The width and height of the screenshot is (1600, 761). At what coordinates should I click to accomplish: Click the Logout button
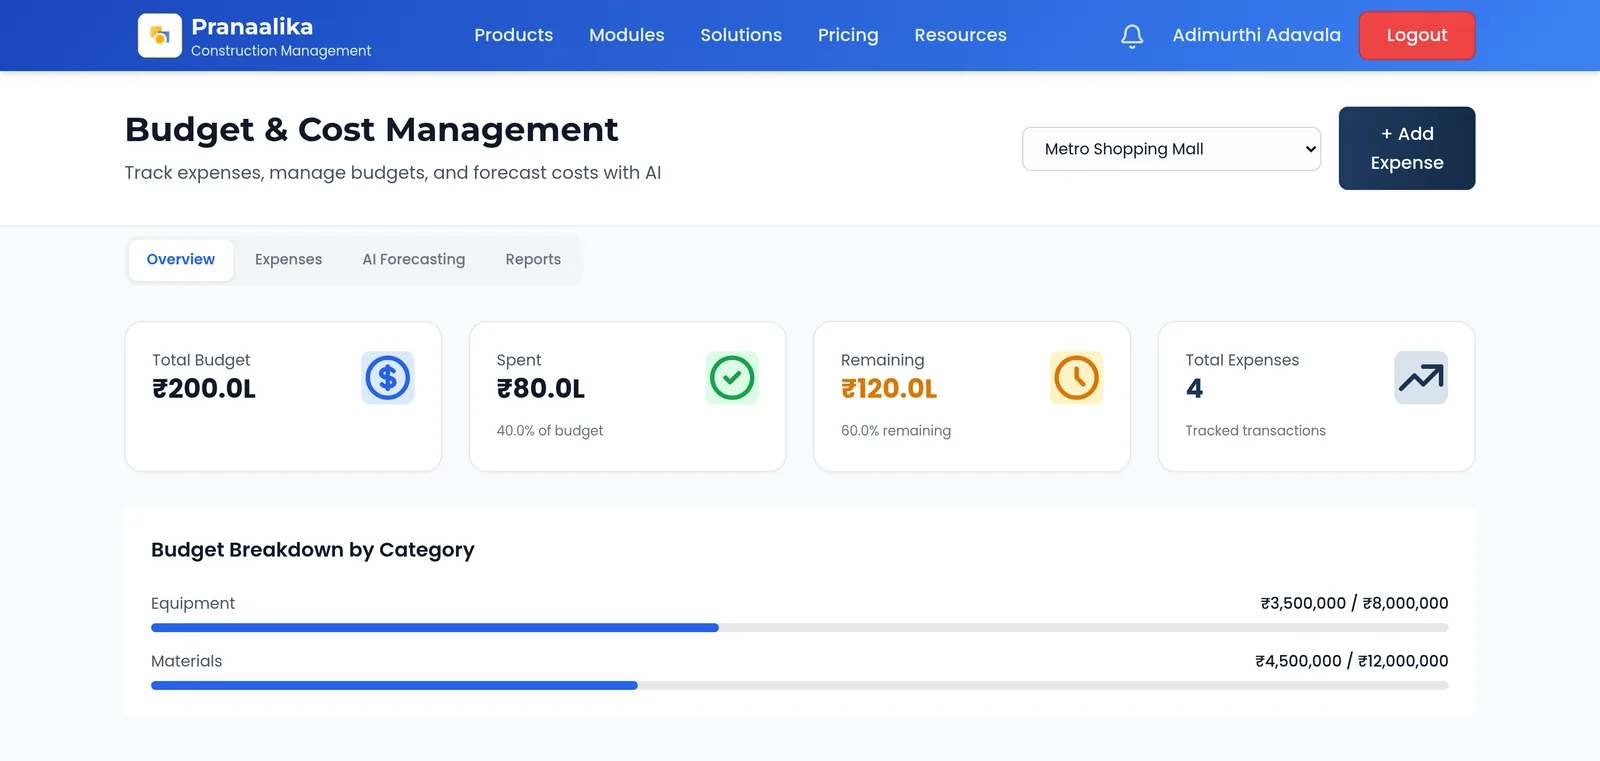coord(1417,36)
